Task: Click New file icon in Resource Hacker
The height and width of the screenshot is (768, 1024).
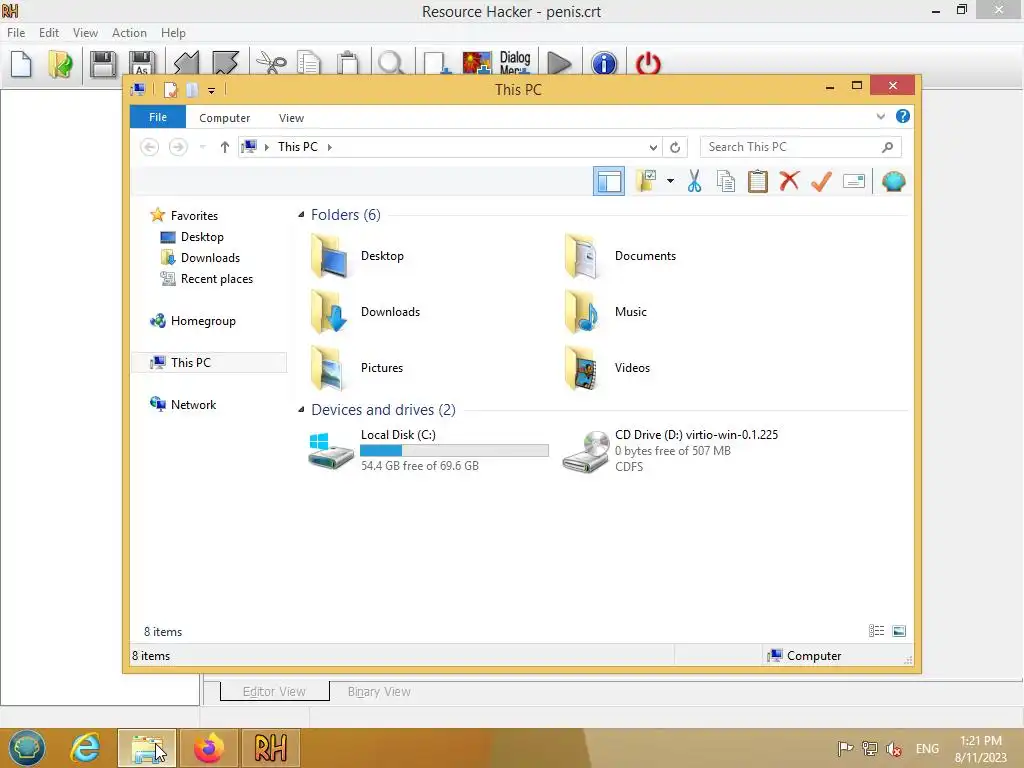Action: [22, 64]
